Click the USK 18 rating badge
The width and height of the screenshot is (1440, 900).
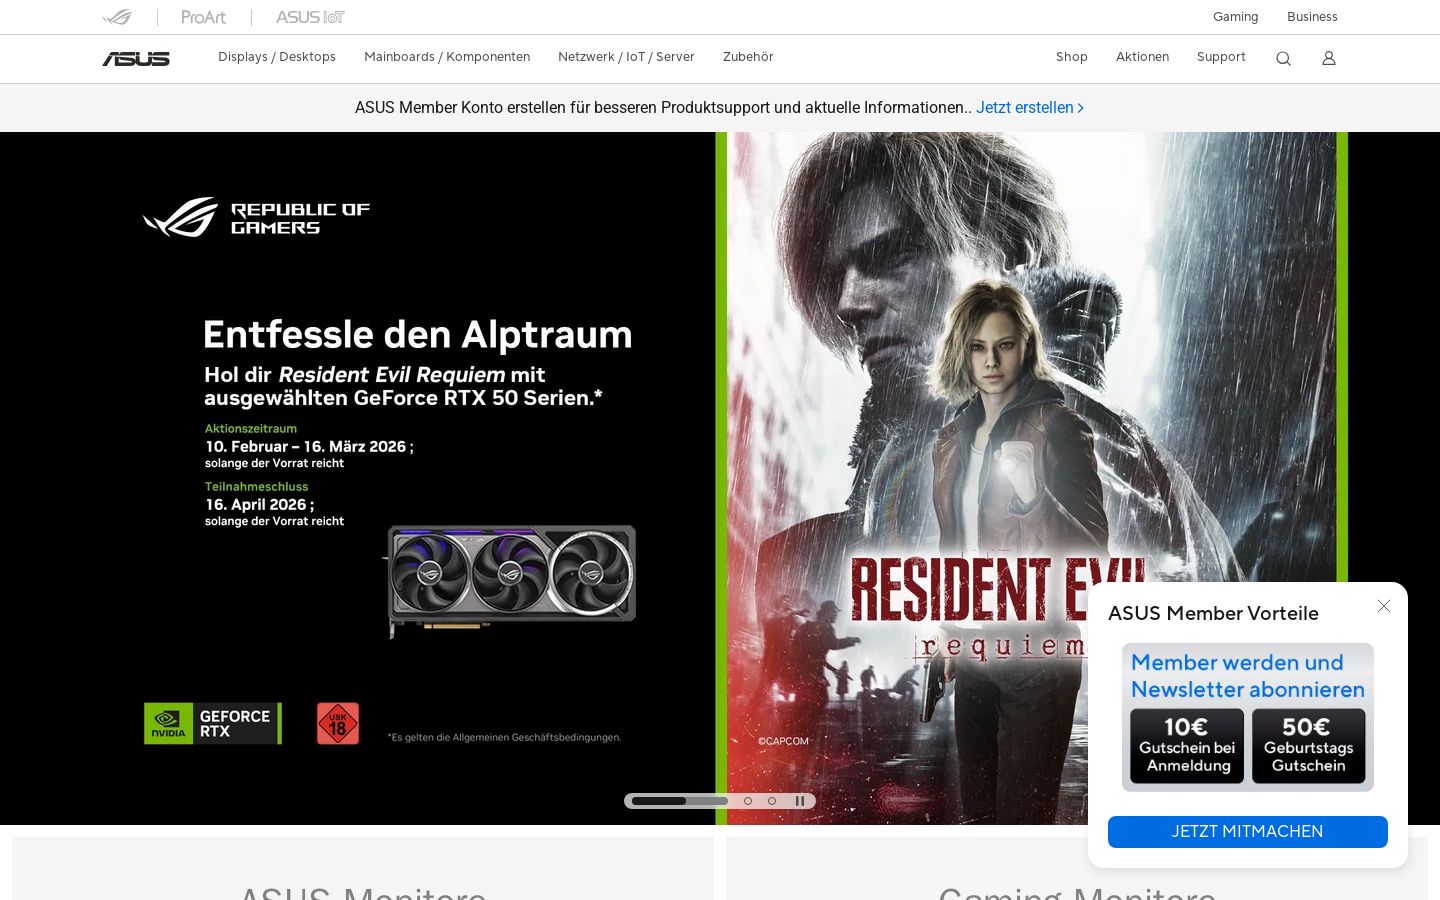[x=338, y=723]
